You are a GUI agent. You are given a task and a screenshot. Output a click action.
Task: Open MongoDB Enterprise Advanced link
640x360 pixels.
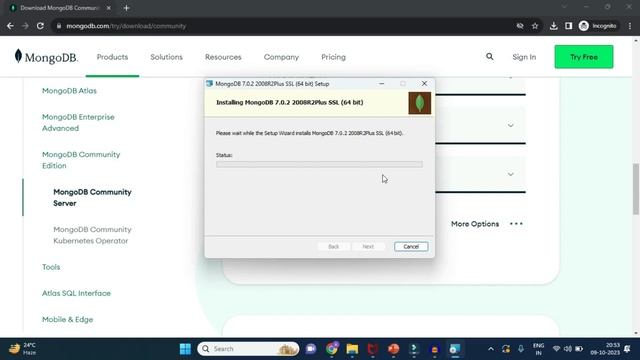click(x=78, y=122)
